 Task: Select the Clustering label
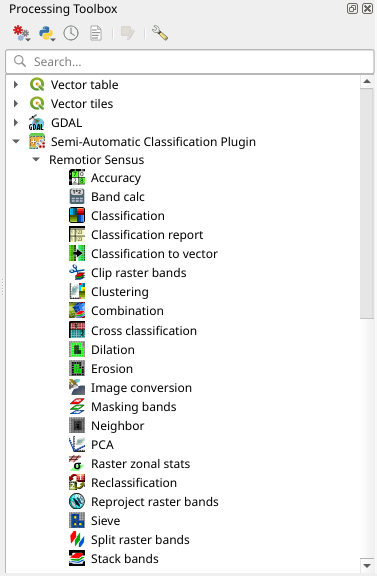[120, 292]
